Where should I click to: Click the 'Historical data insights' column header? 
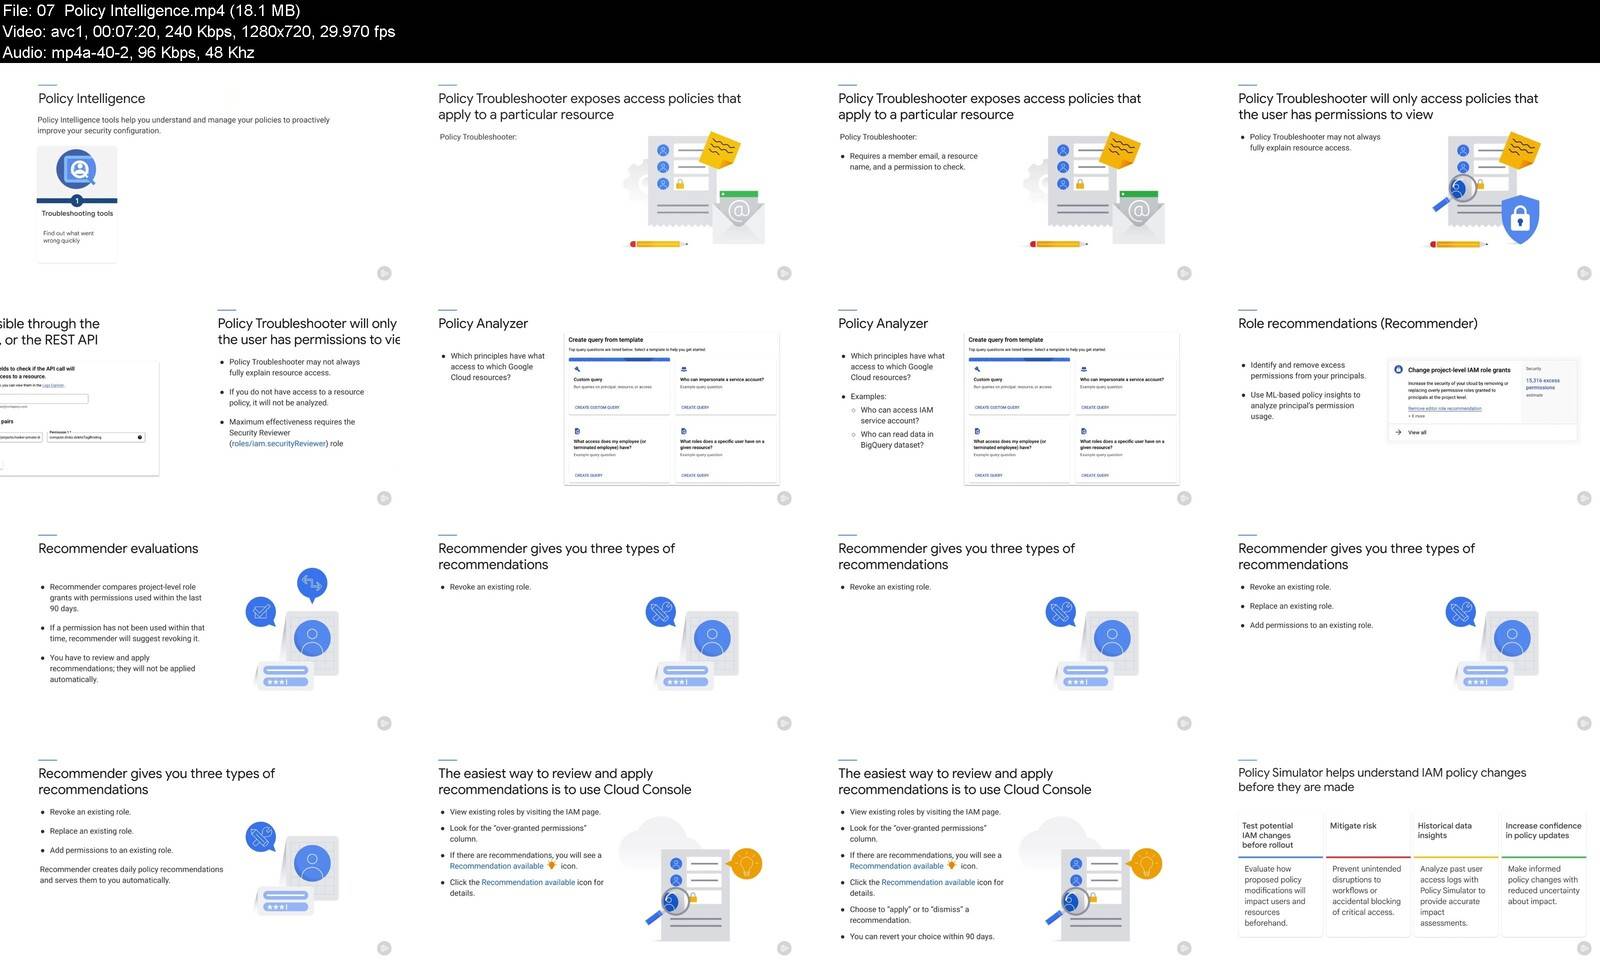1444,830
